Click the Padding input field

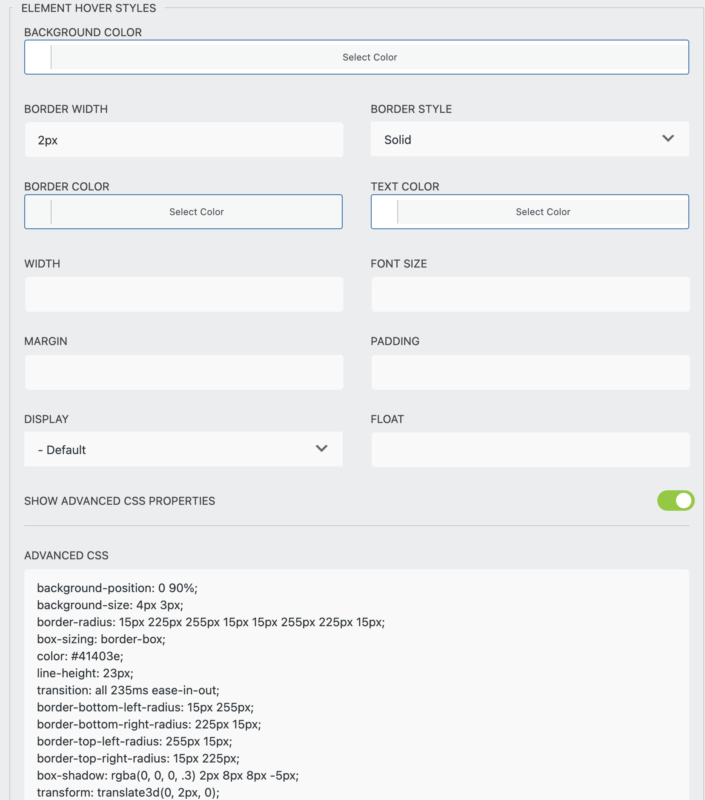coord(530,371)
